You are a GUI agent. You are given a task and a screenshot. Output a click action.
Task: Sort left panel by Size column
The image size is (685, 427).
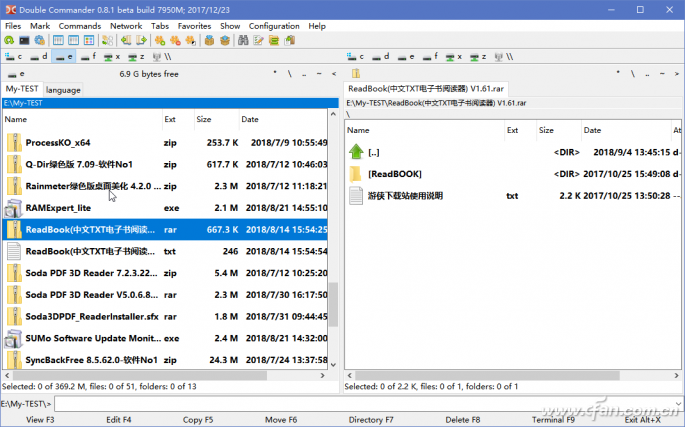(216, 119)
